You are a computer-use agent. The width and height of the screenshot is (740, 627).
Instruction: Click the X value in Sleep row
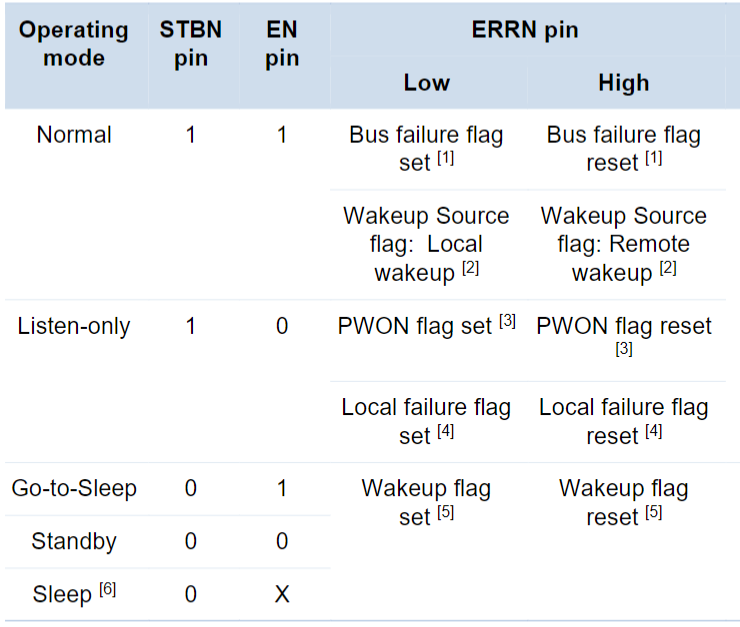point(282,594)
